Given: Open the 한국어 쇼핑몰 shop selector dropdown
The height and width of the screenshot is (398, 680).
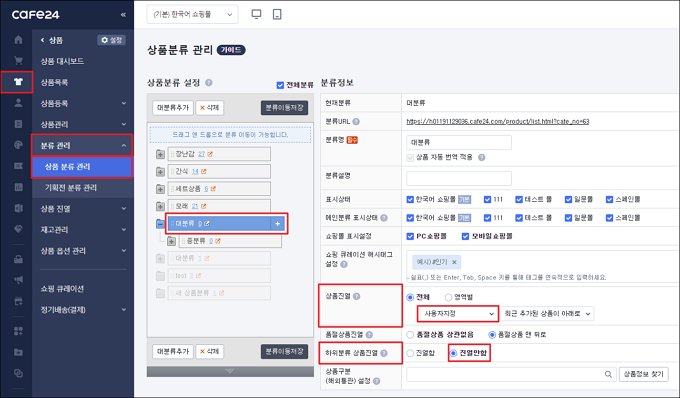Looking at the screenshot, I should pyautogui.click(x=192, y=14).
